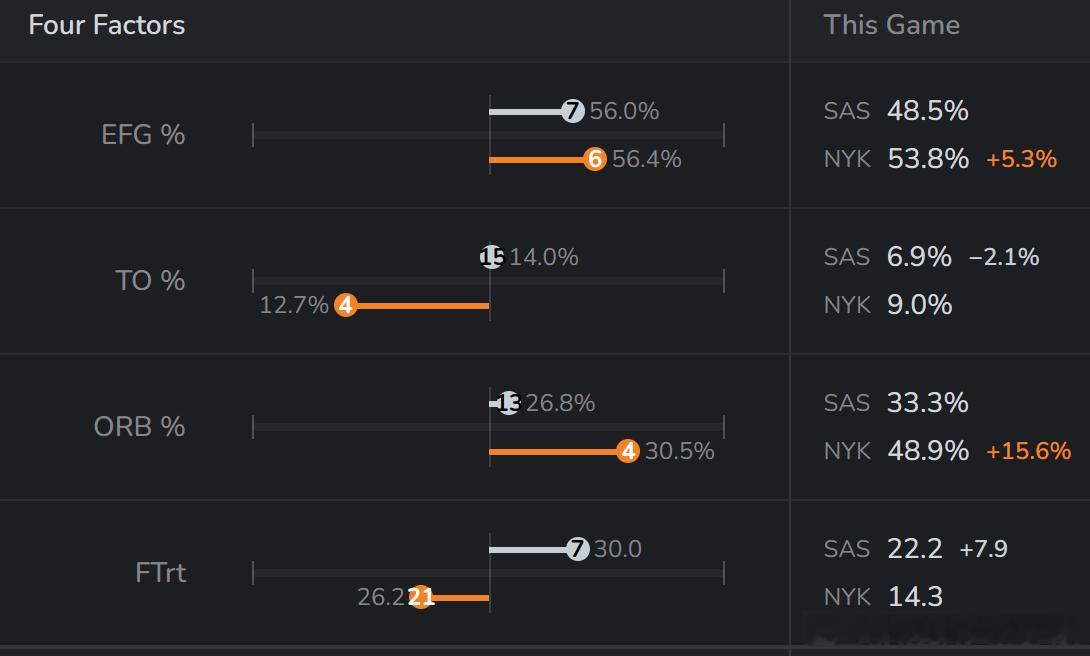This screenshot has width=1090, height=656.
Task: Click the NYK FTrt rank 21 marker
Action: [421, 597]
